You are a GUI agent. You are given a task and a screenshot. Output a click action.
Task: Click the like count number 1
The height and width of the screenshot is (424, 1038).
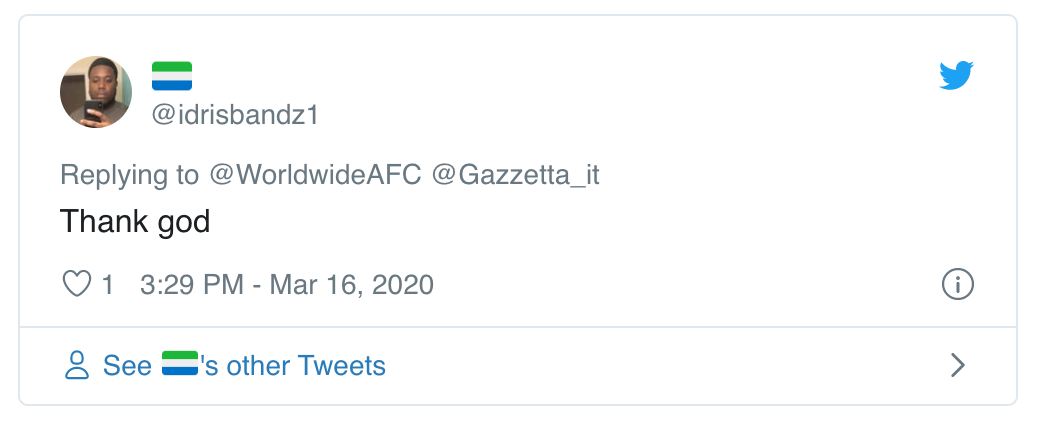[108, 285]
